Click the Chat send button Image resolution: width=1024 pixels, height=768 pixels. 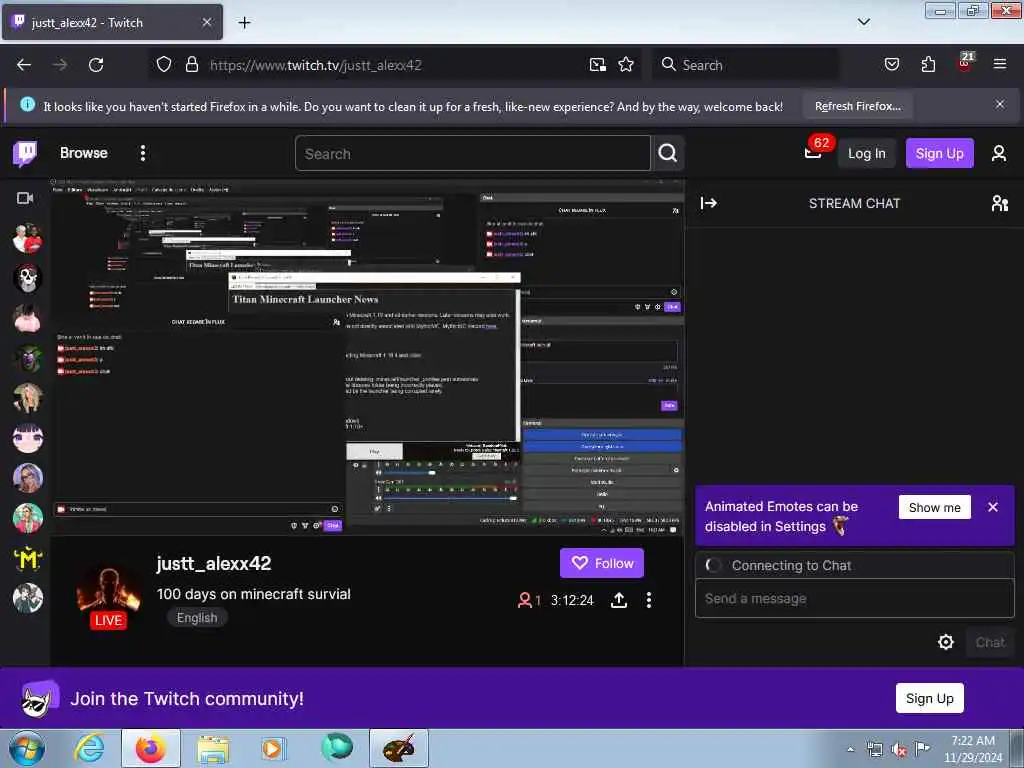point(990,642)
